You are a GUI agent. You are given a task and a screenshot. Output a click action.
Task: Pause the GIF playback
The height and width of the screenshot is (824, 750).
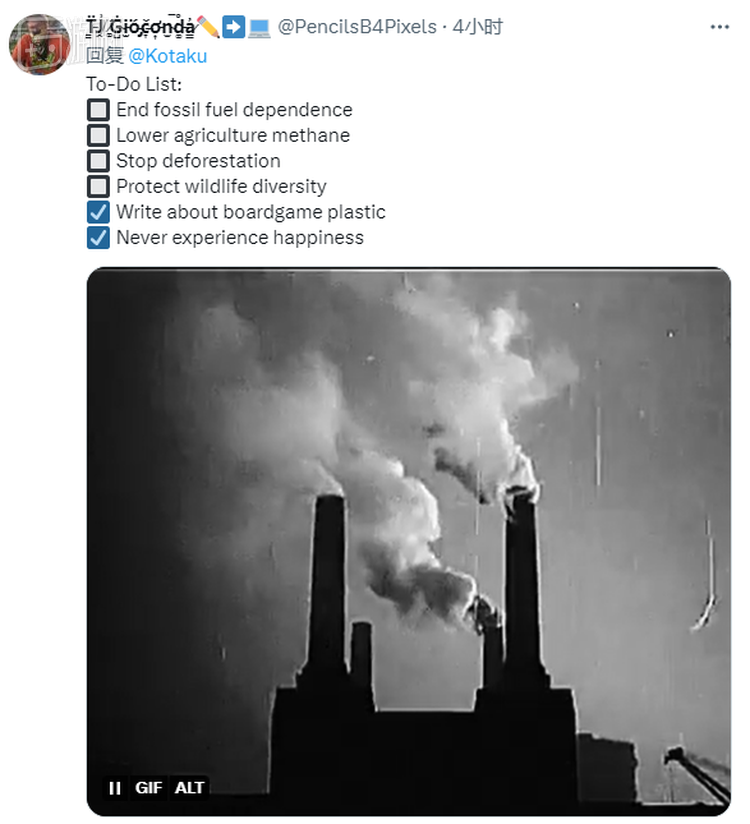115,788
